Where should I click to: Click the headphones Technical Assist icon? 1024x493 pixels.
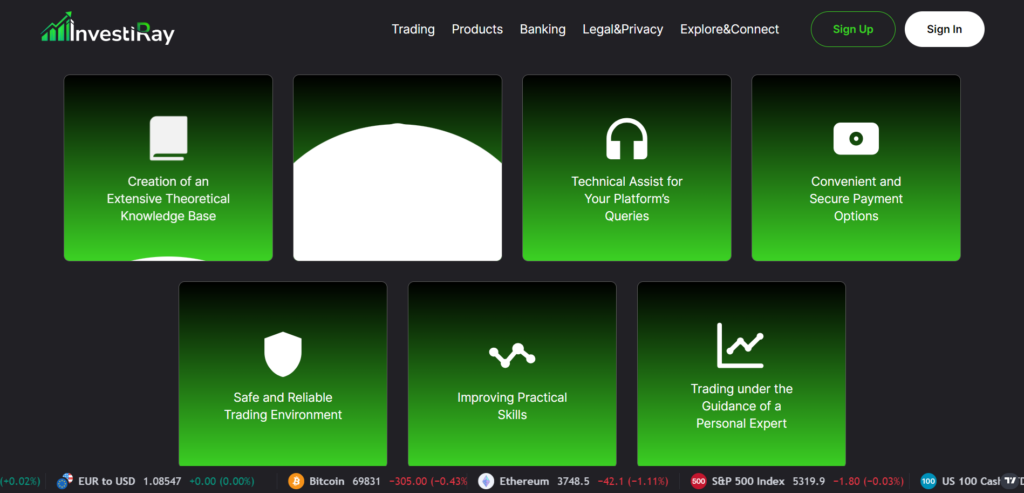click(x=627, y=139)
